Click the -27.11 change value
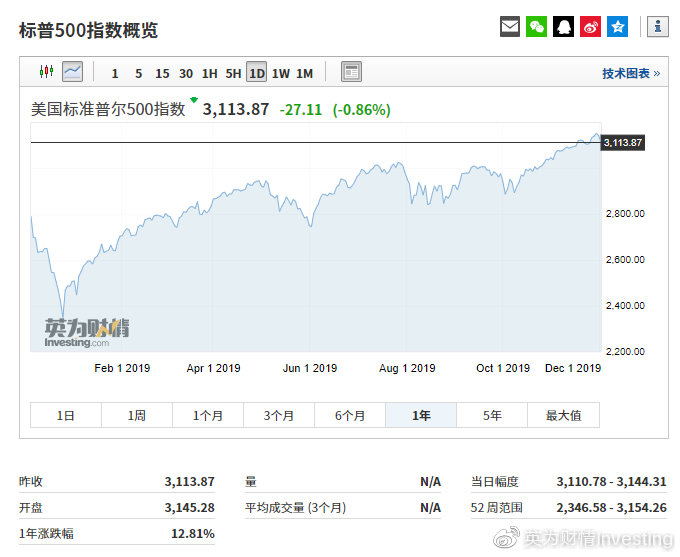Screen dimensions: 680x557 coord(301,110)
